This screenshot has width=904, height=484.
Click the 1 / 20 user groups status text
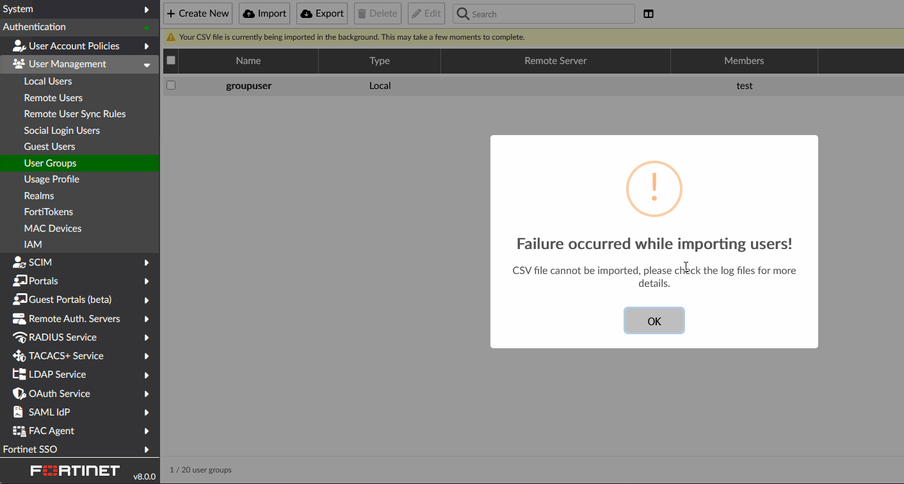point(201,470)
